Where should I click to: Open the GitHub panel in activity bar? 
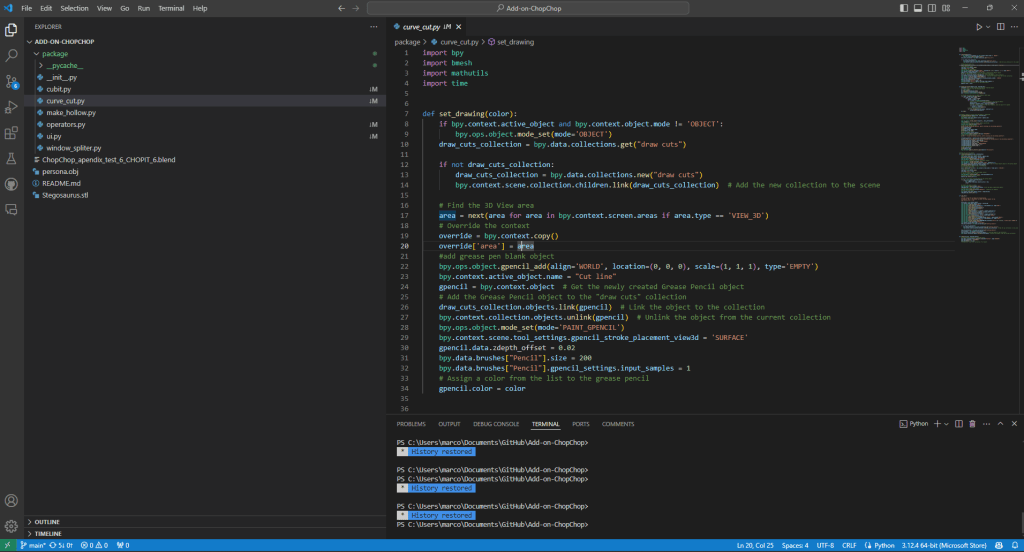(12, 184)
